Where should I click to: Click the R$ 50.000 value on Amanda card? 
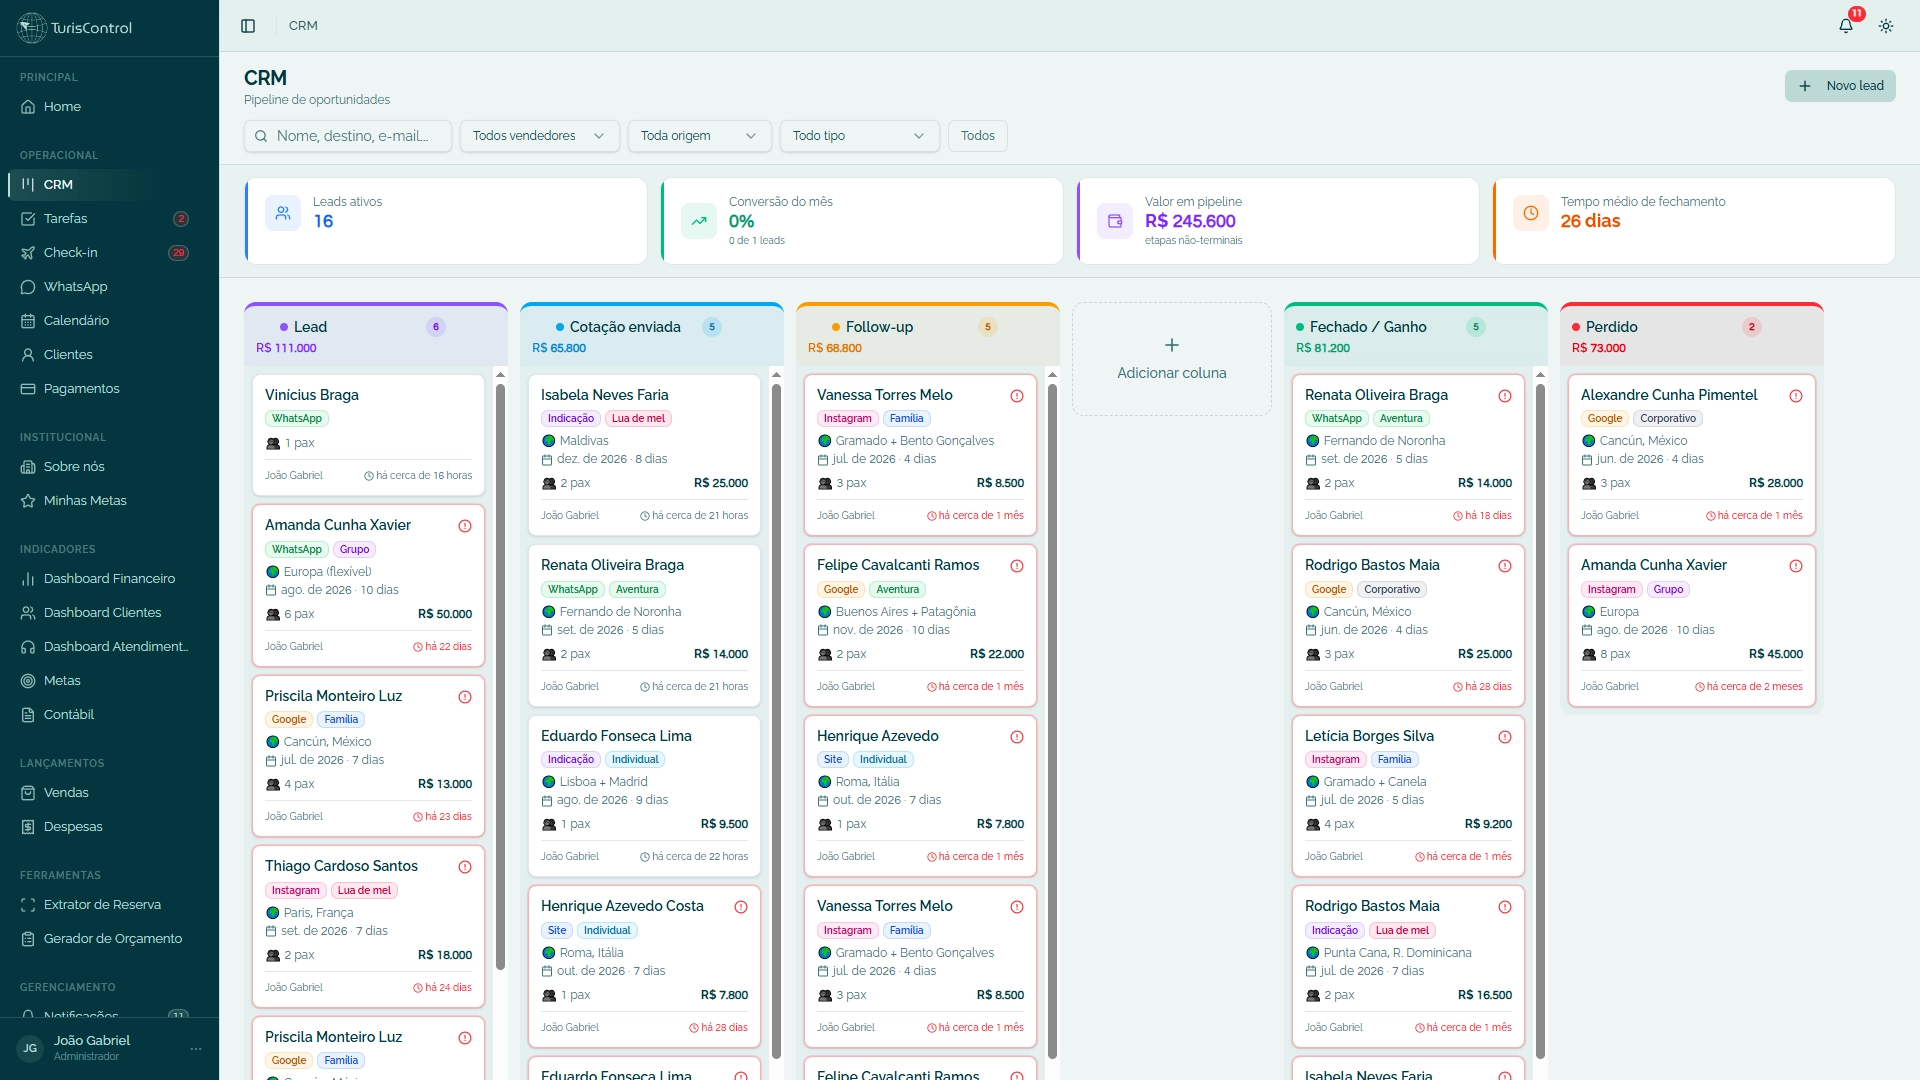pyautogui.click(x=445, y=614)
